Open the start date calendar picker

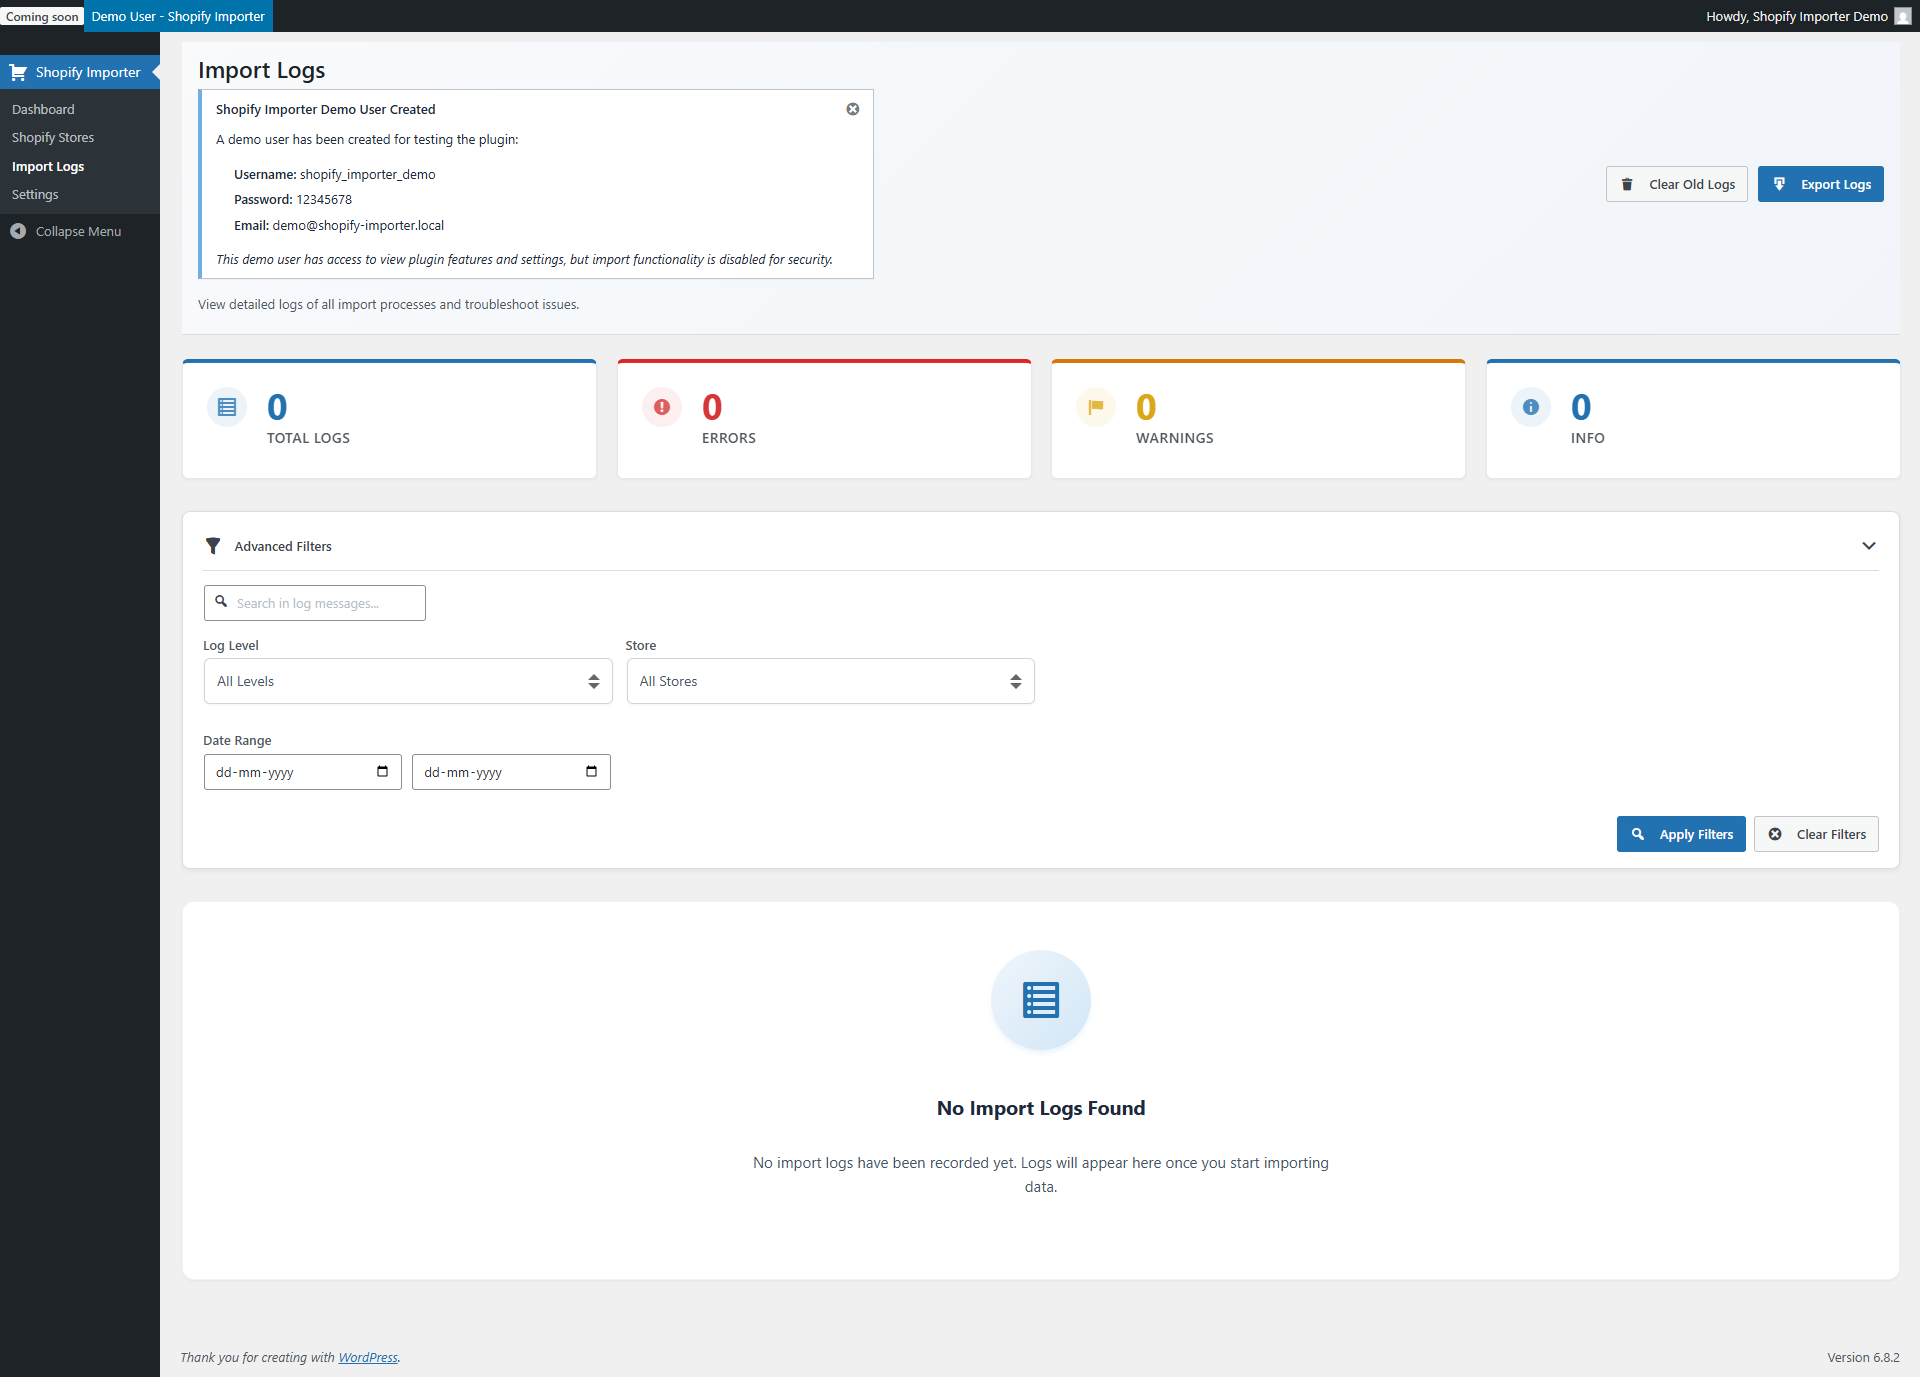click(381, 771)
